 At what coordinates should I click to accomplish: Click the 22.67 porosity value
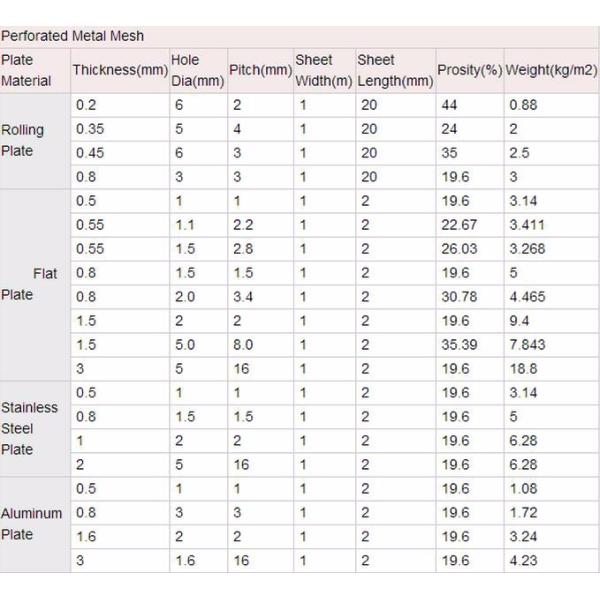coord(459,225)
